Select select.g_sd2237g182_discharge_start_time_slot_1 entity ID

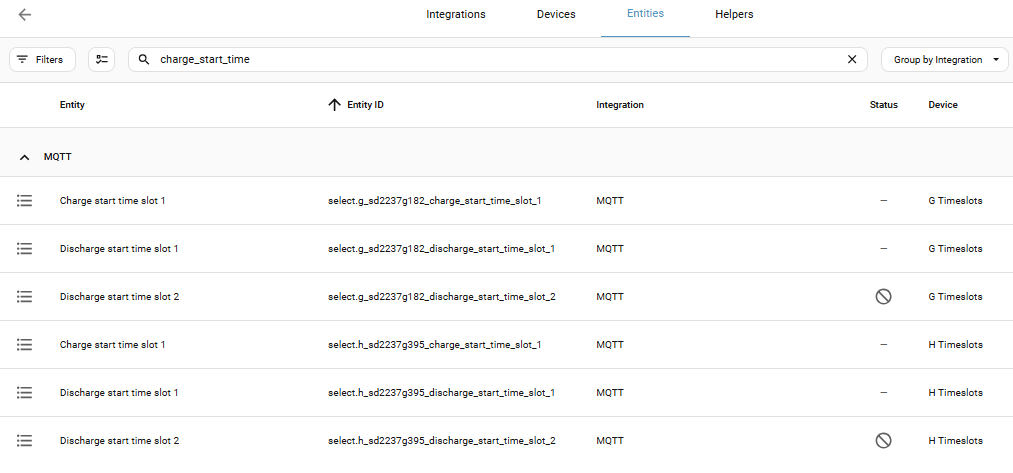[441, 249]
